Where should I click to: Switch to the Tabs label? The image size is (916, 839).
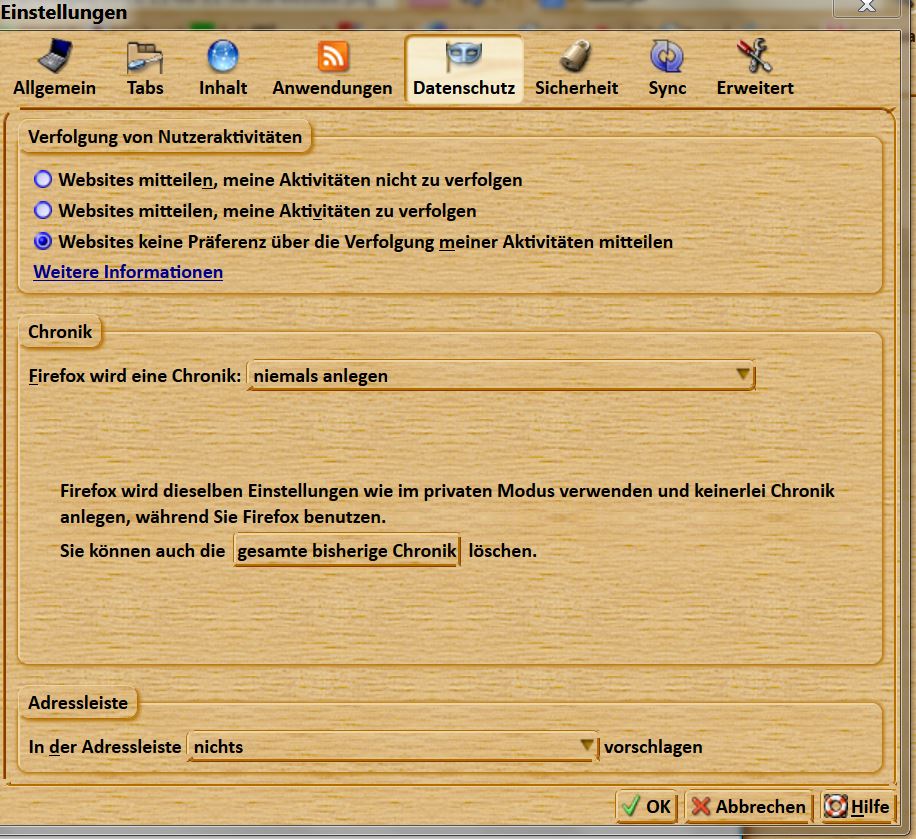145,88
